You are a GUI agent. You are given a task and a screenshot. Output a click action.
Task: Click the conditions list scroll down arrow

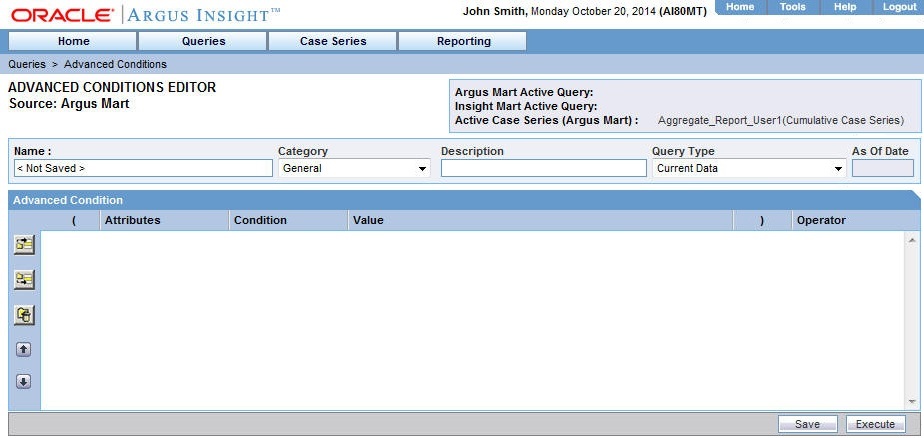pos(912,402)
